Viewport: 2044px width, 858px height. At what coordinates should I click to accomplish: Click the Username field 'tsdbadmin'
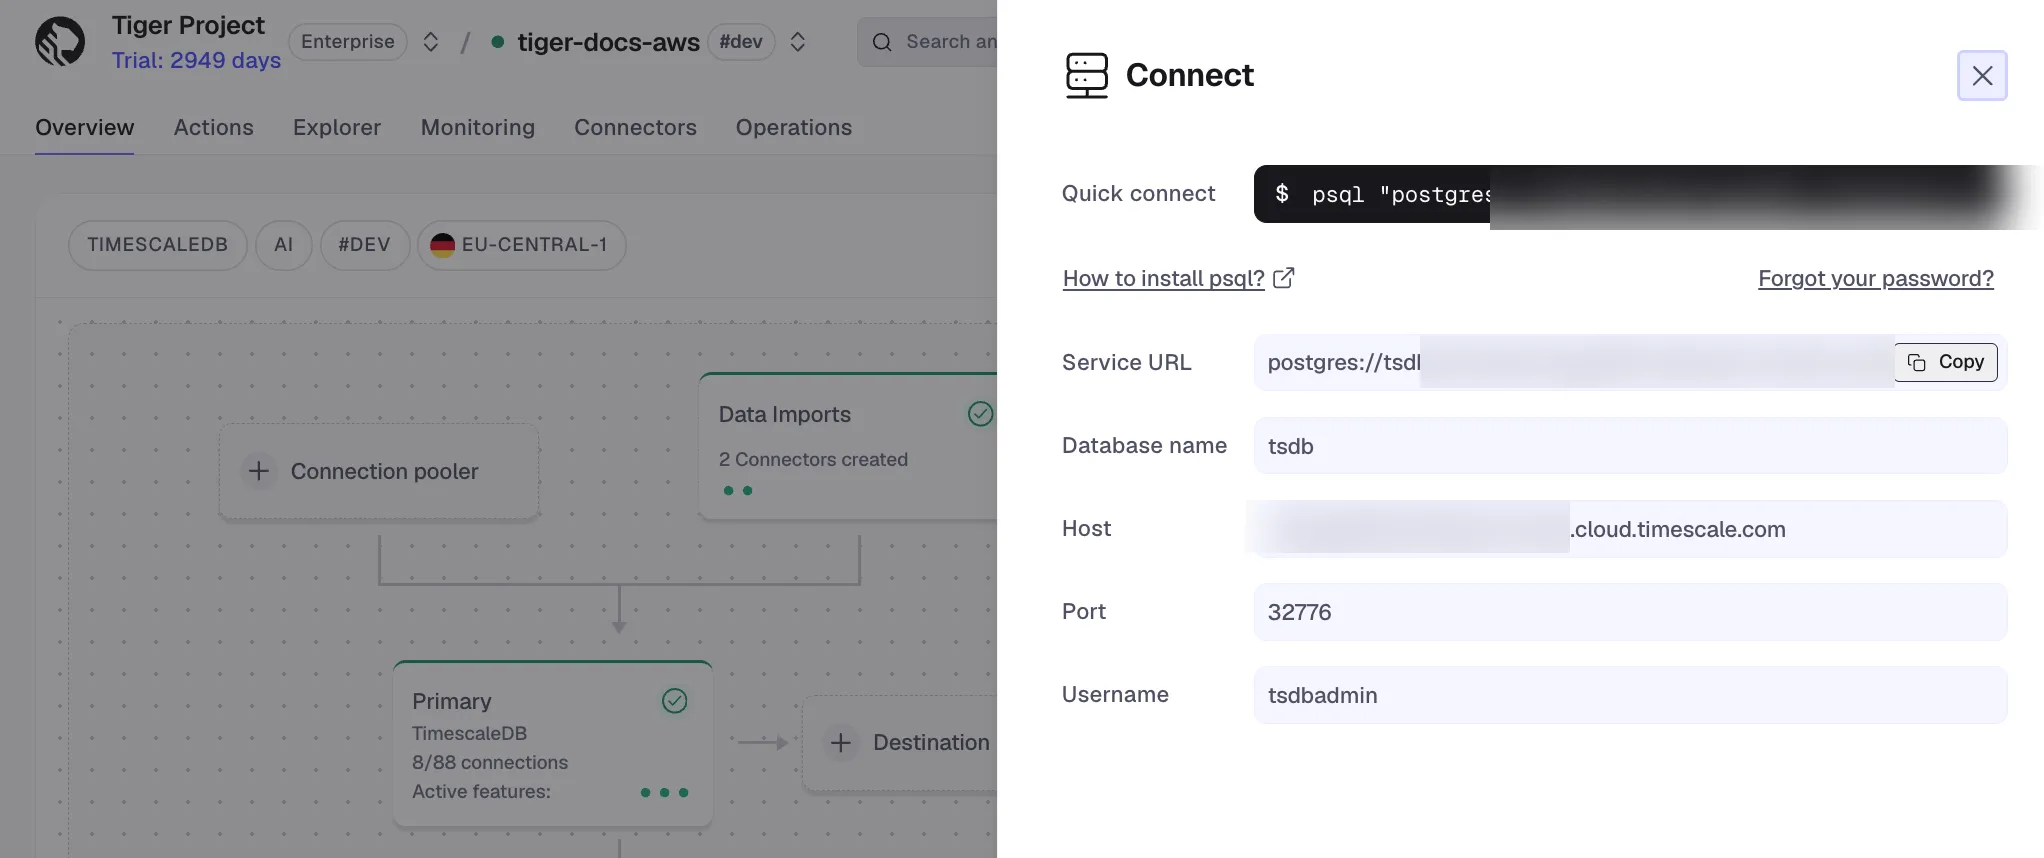pyautogui.click(x=1630, y=695)
